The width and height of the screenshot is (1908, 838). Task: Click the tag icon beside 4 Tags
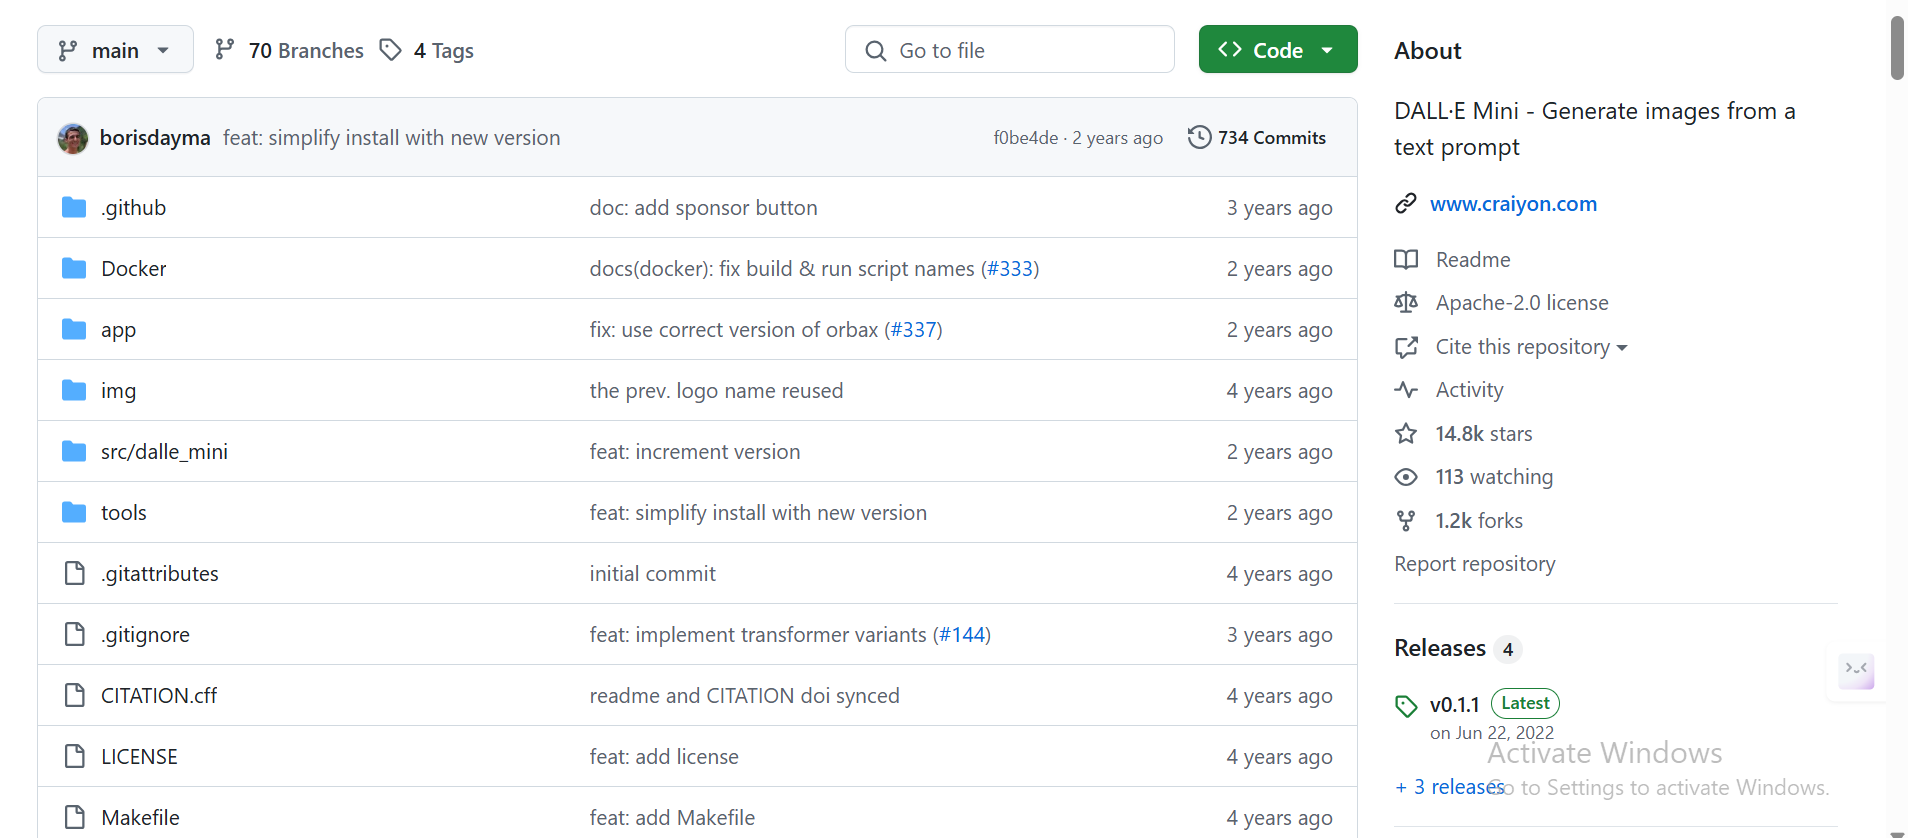click(391, 49)
